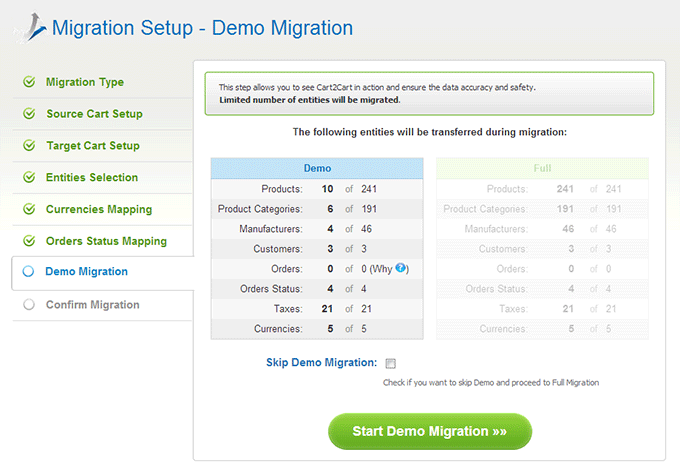Open the Migration Type step
The image size is (680, 472).
[x=85, y=82]
